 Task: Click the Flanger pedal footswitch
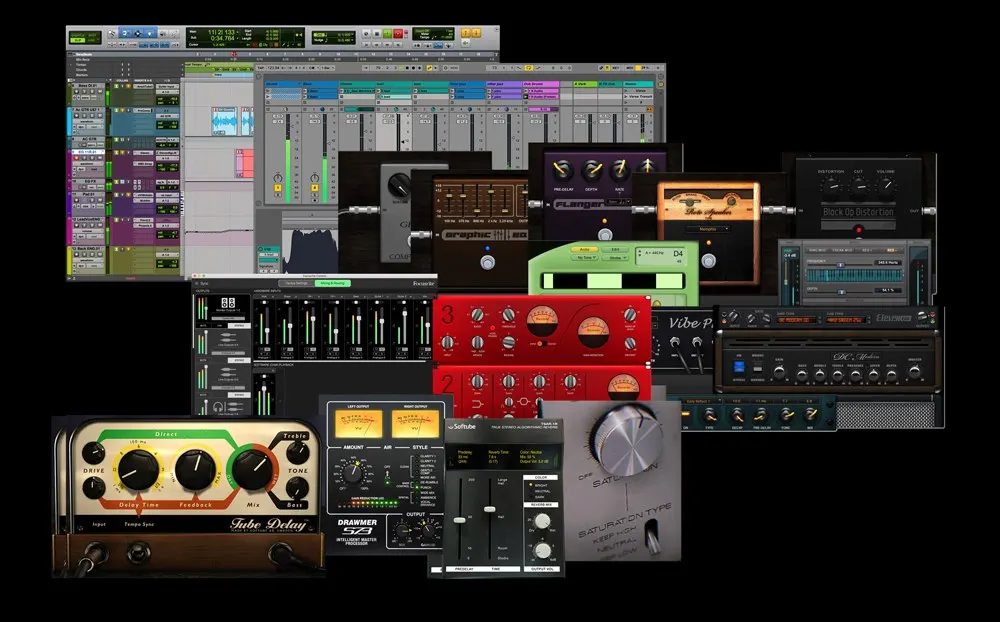(x=605, y=235)
